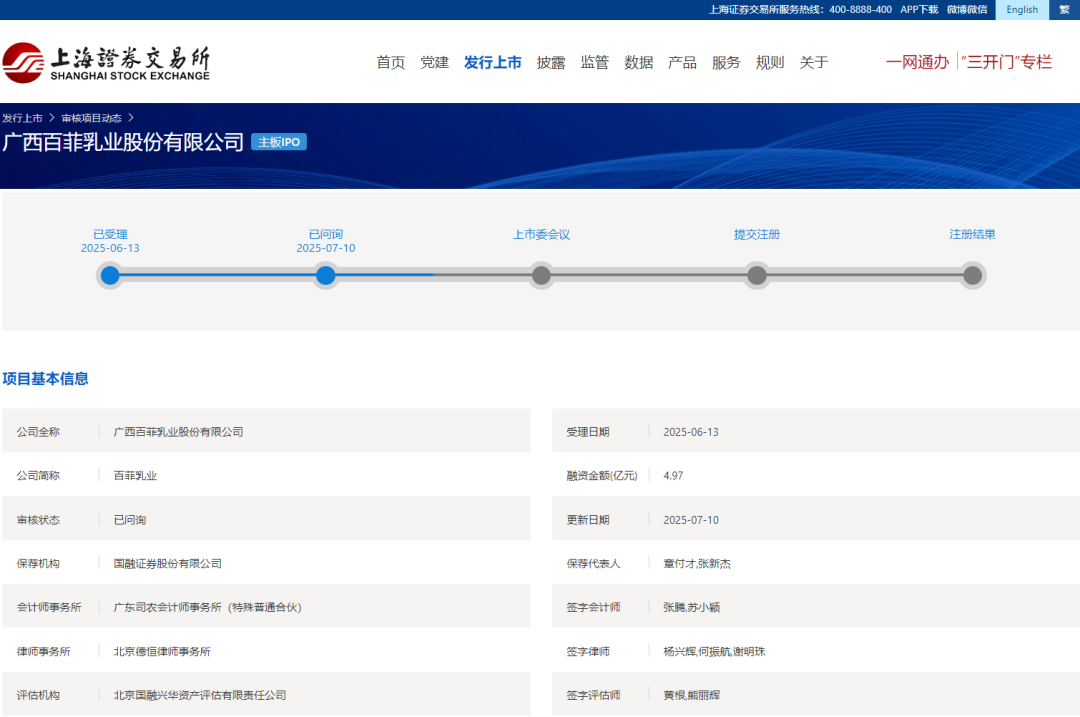Click the 项目基本信息 section heading
The image size is (1080, 717).
[x=45, y=379]
